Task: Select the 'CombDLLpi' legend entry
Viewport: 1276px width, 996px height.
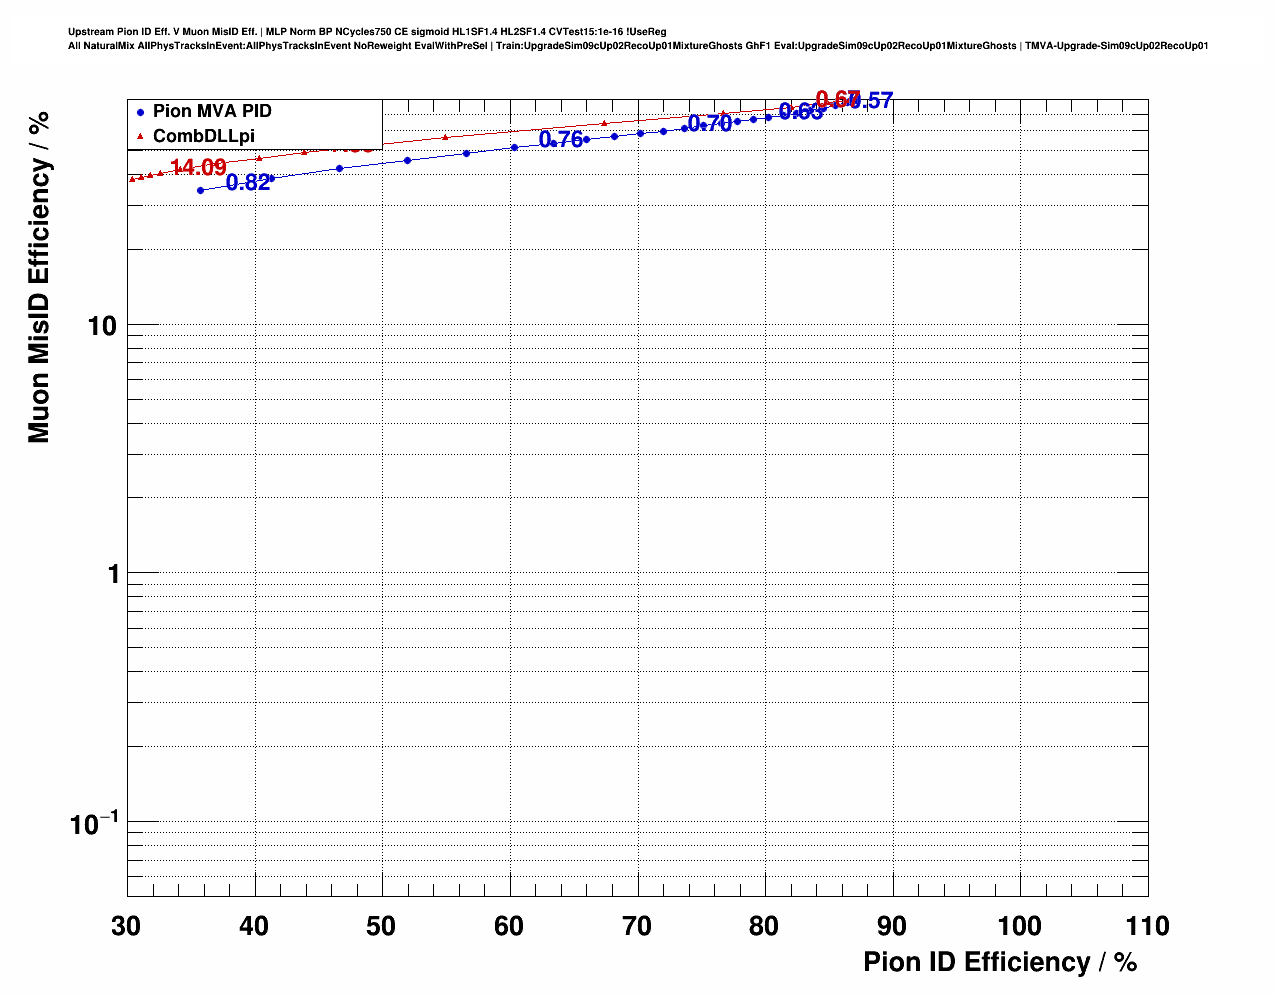Action: click(204, 136)
